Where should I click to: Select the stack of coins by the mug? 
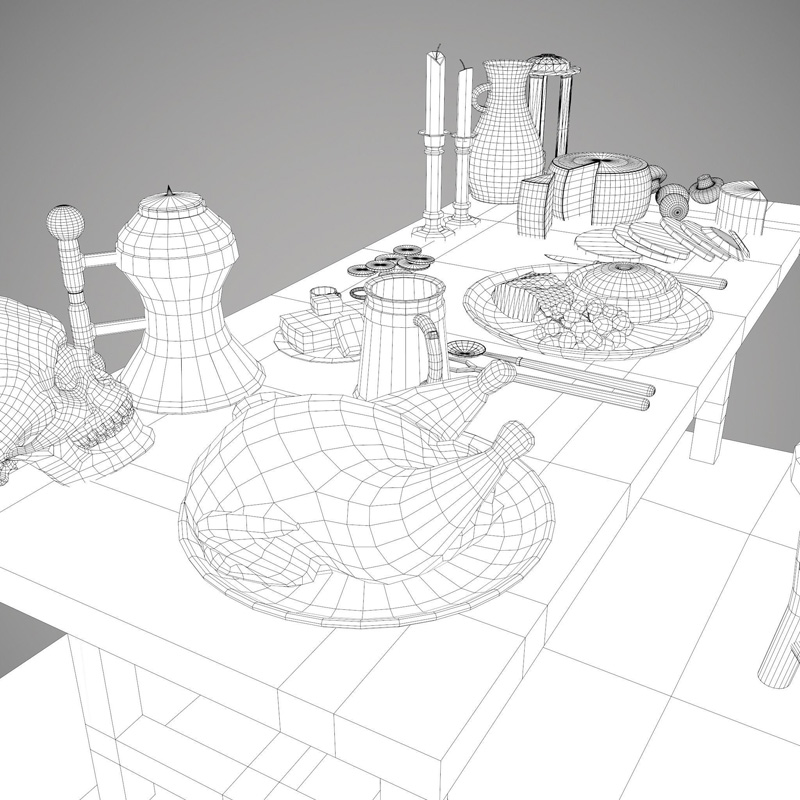(x=392, y=262)
